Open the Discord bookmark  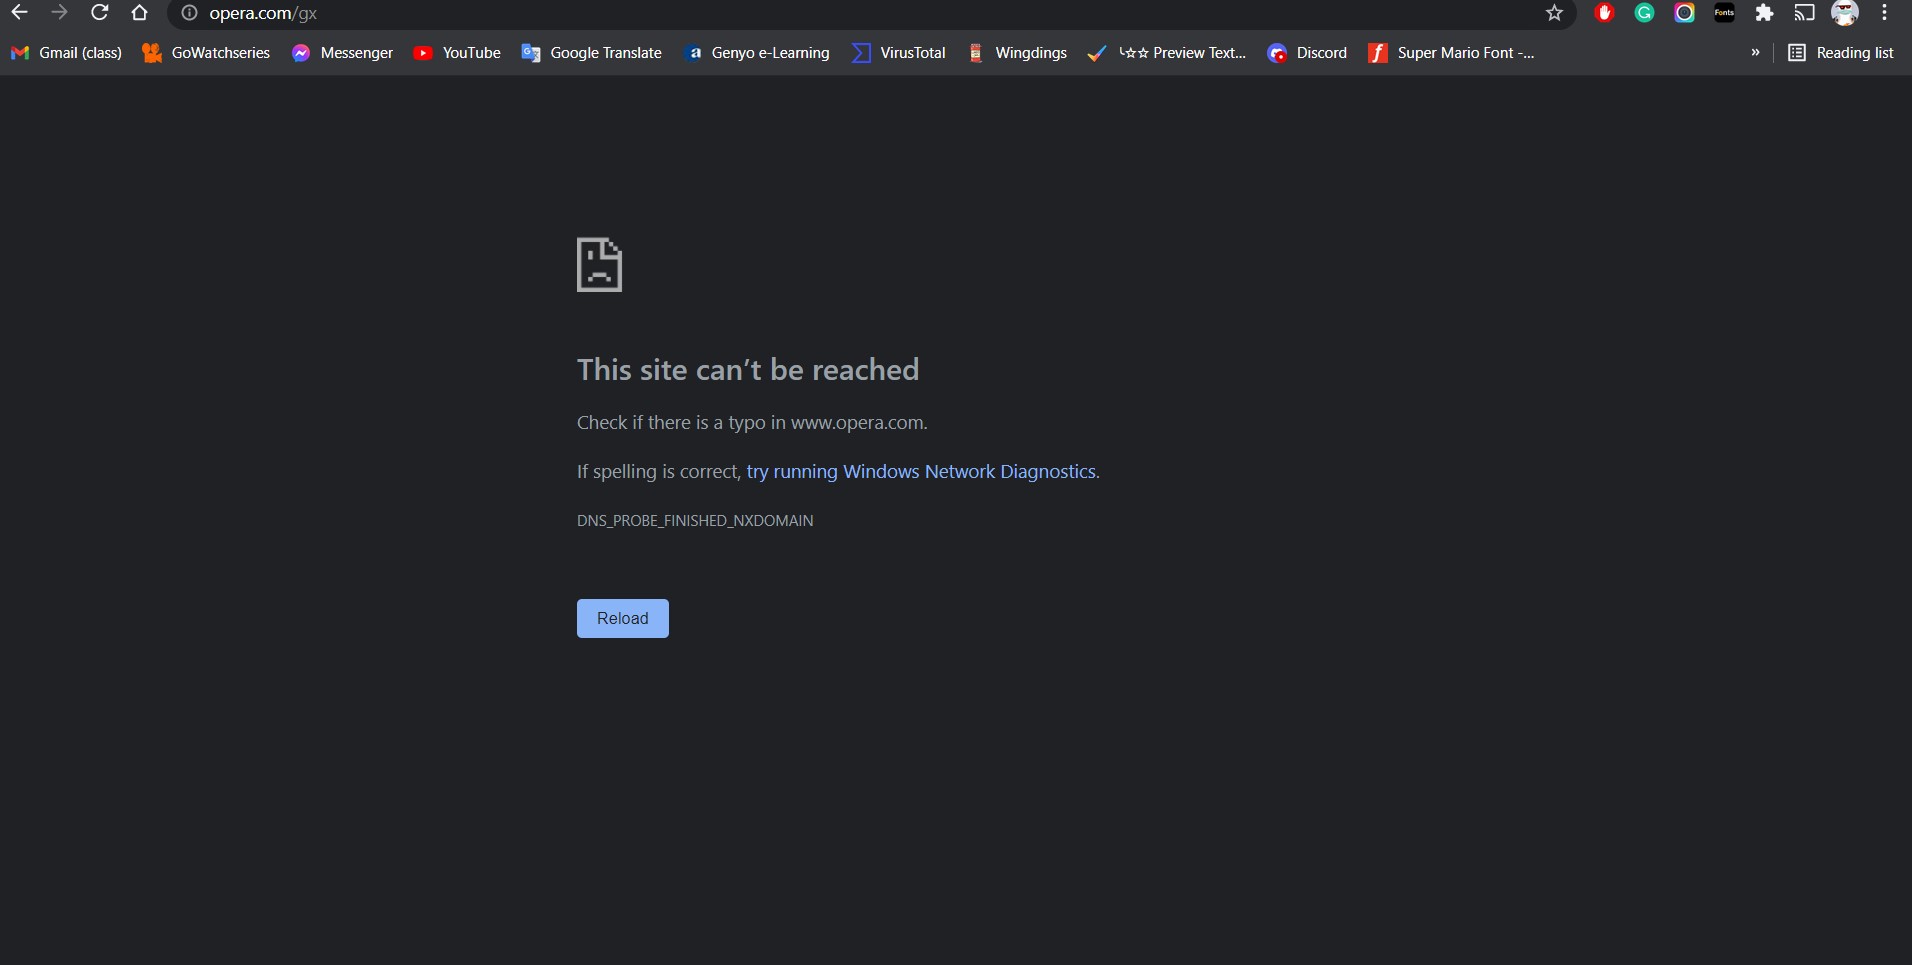pos(1308,53)
